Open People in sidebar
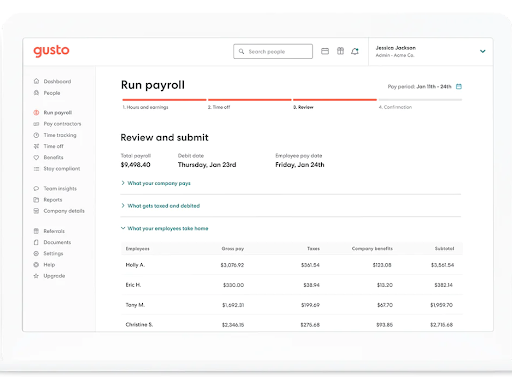 [x=52, y=93]
